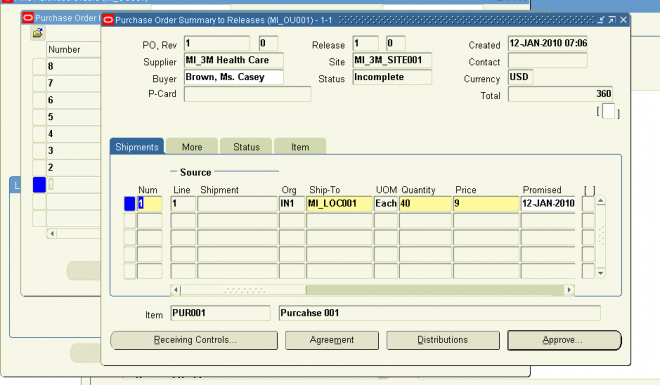Click the flexfield cell at end of first shipment row

coord(588,204)
